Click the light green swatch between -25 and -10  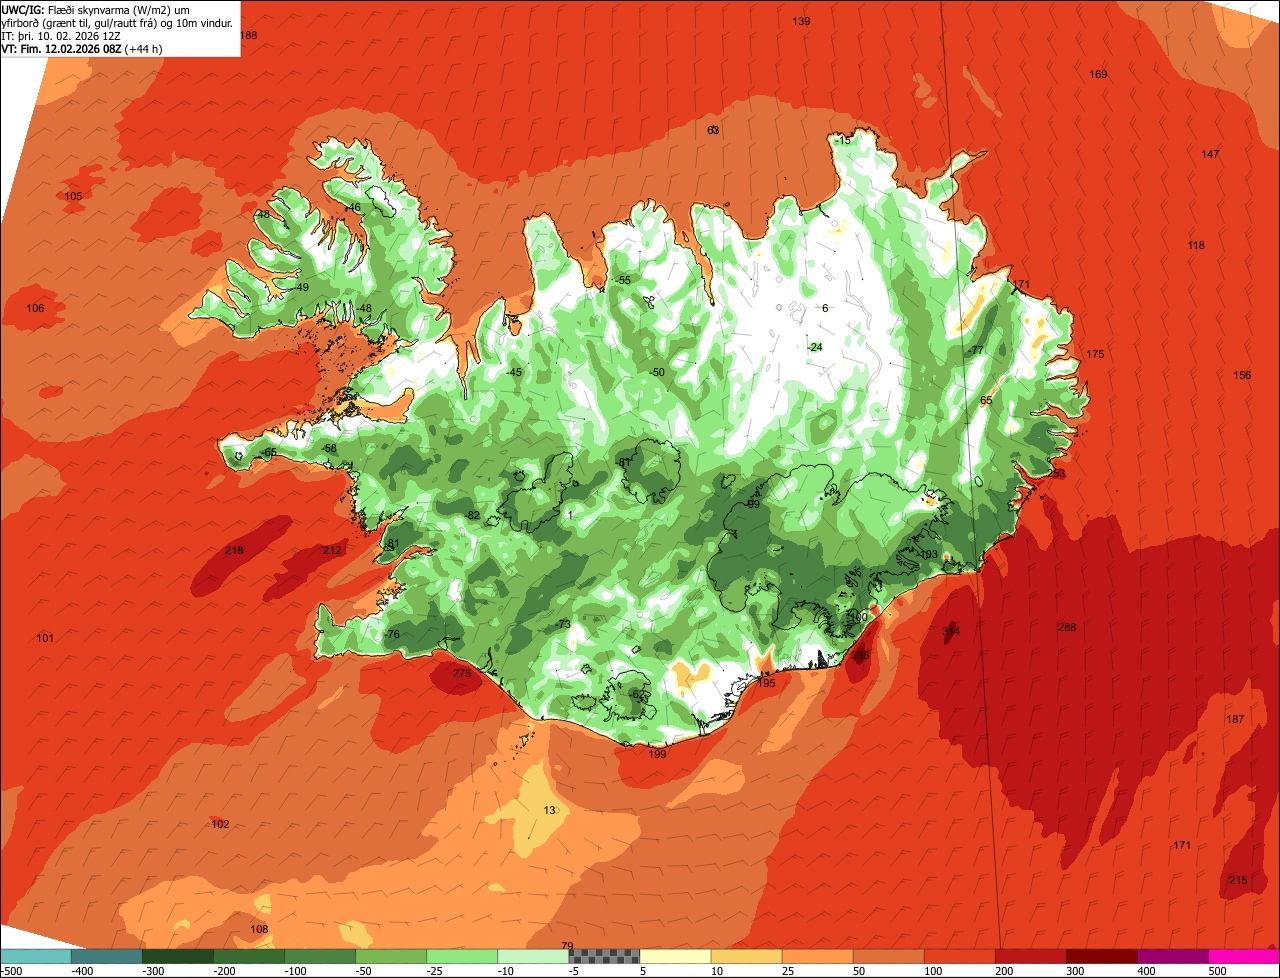462,957
